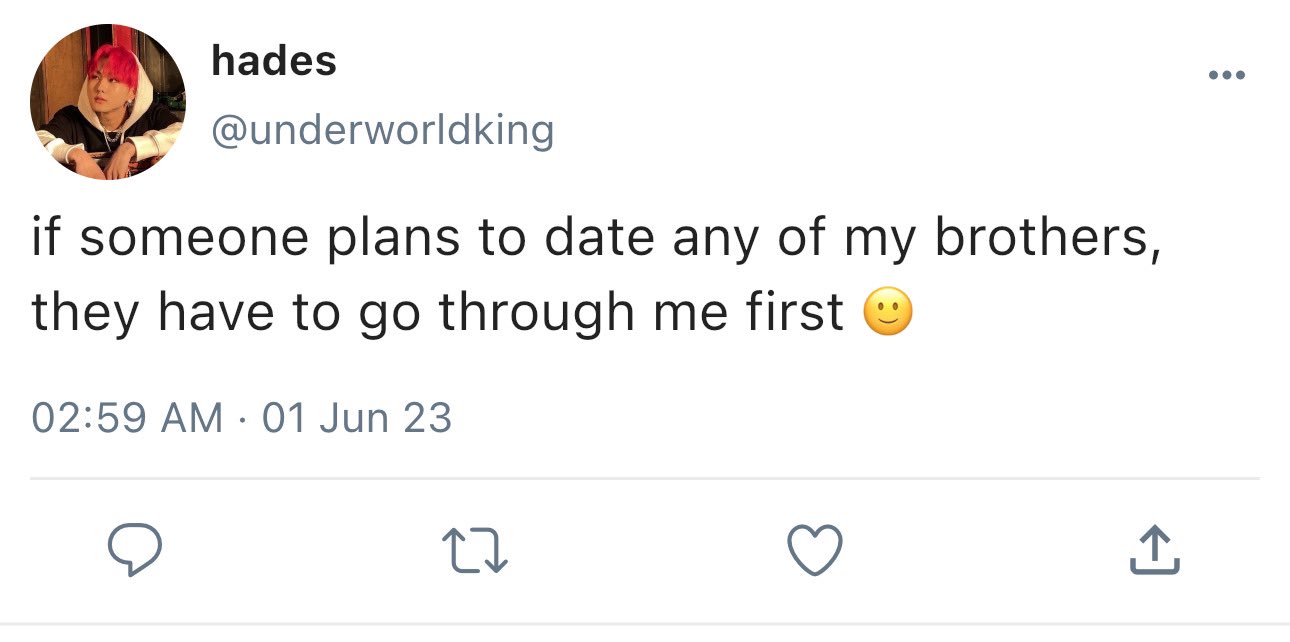1290x642 pixels.
Task: Click the 01 Jun 23 date
Action: [x=357, y=417]
